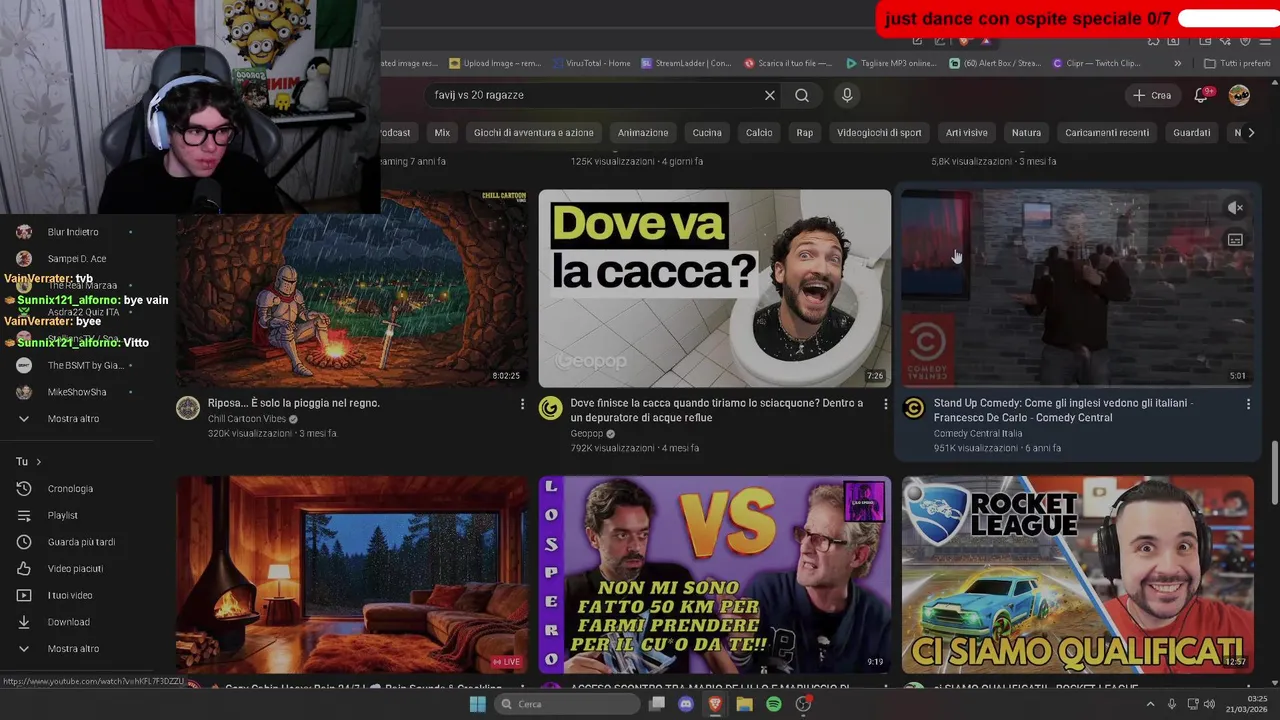The image size is (1280, 720).
Task: Open more options for 'Riposa... È solo la pioggia' video
Action: 522,404
